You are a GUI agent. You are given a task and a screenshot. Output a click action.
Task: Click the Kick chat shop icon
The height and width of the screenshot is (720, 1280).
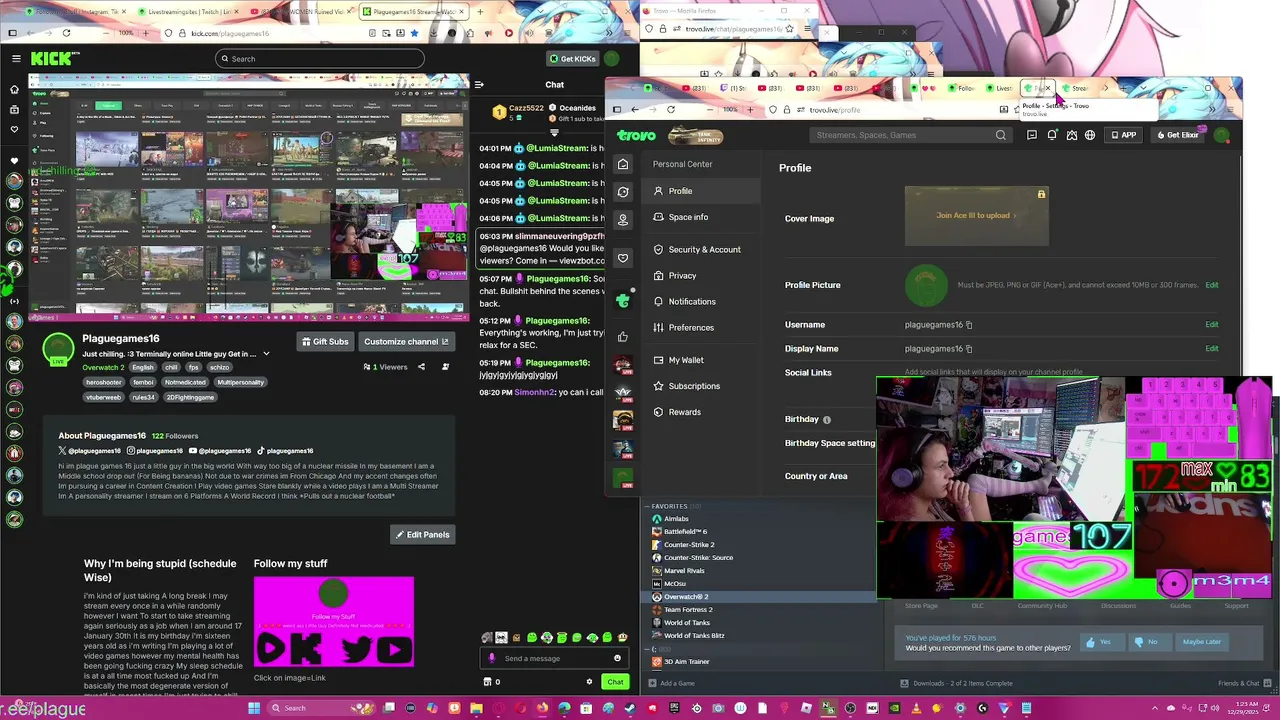[x=488, y=682]
